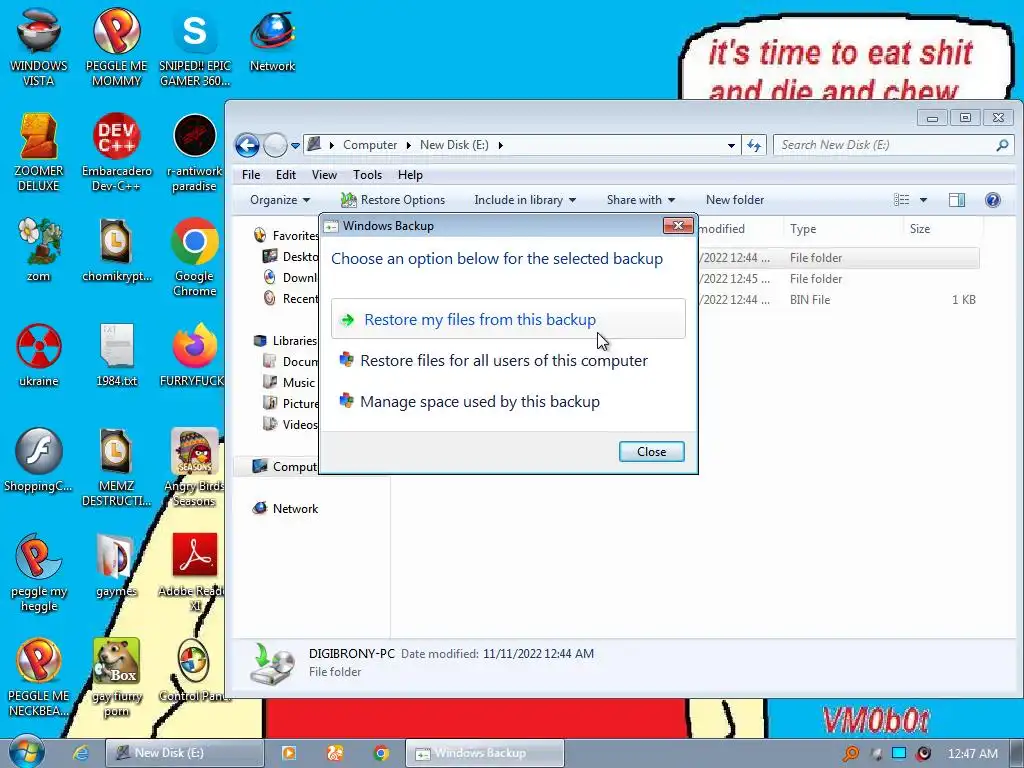Open ShoppingC... Flash desktop icon
The image size is (1024, 768).
[x=39, y=460]
